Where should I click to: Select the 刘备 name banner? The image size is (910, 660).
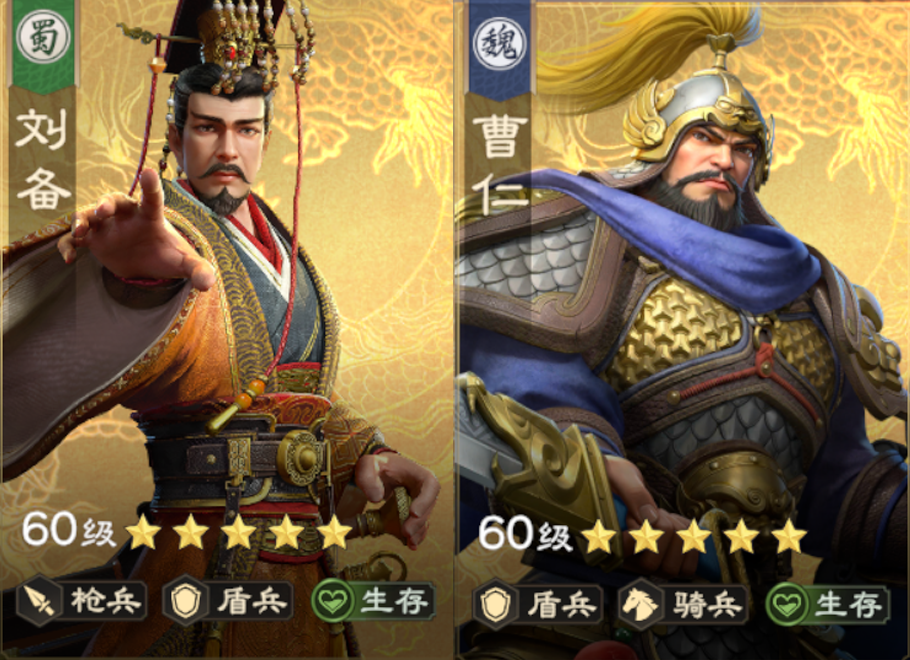click(44, 160)
